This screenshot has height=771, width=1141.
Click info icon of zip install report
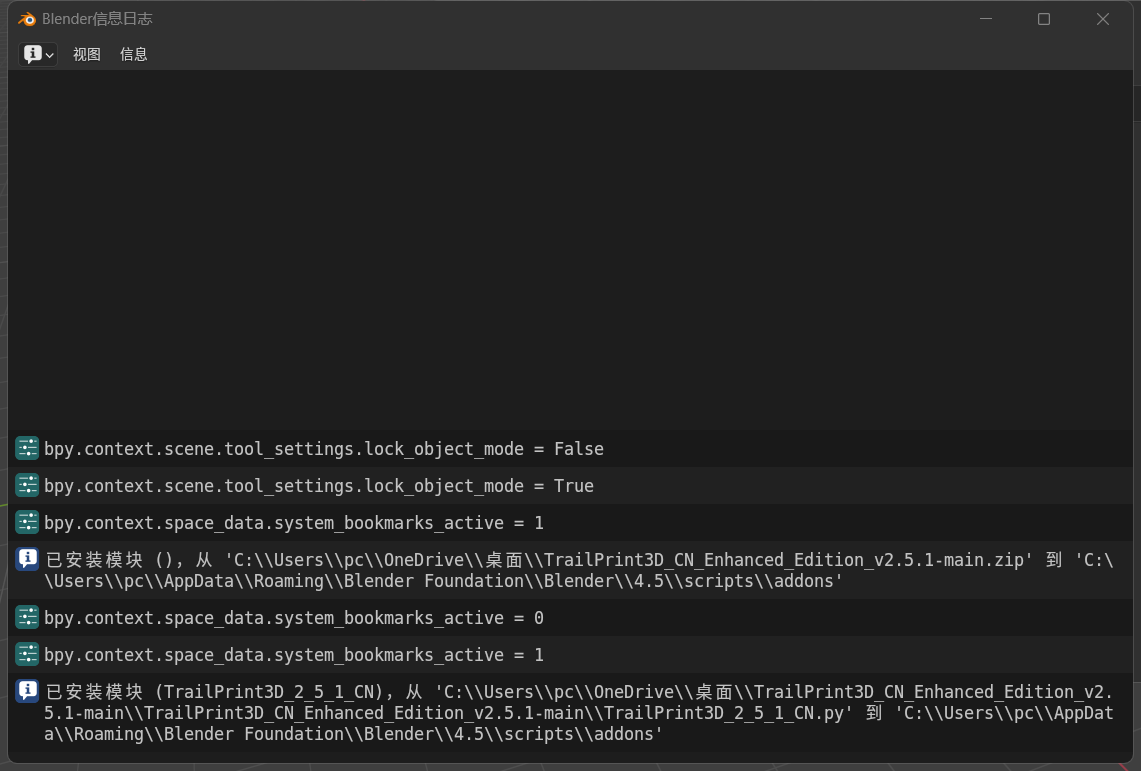click(27, 559)
